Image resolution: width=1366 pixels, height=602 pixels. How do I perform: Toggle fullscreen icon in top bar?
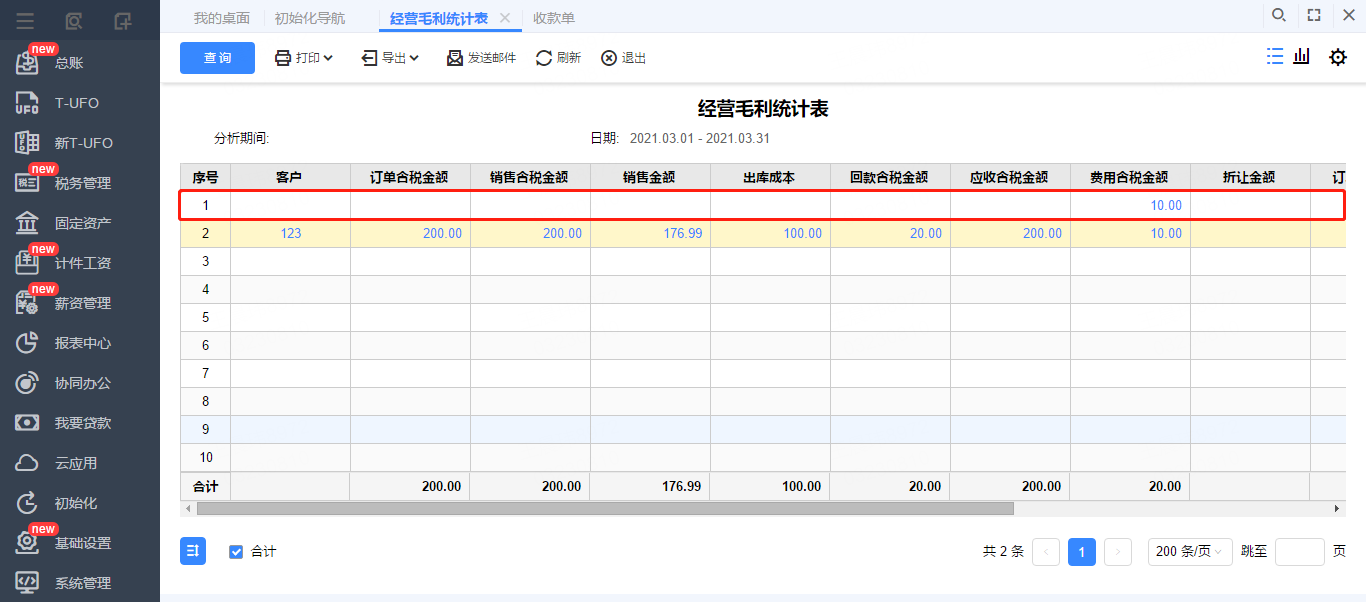[1314, 15]
